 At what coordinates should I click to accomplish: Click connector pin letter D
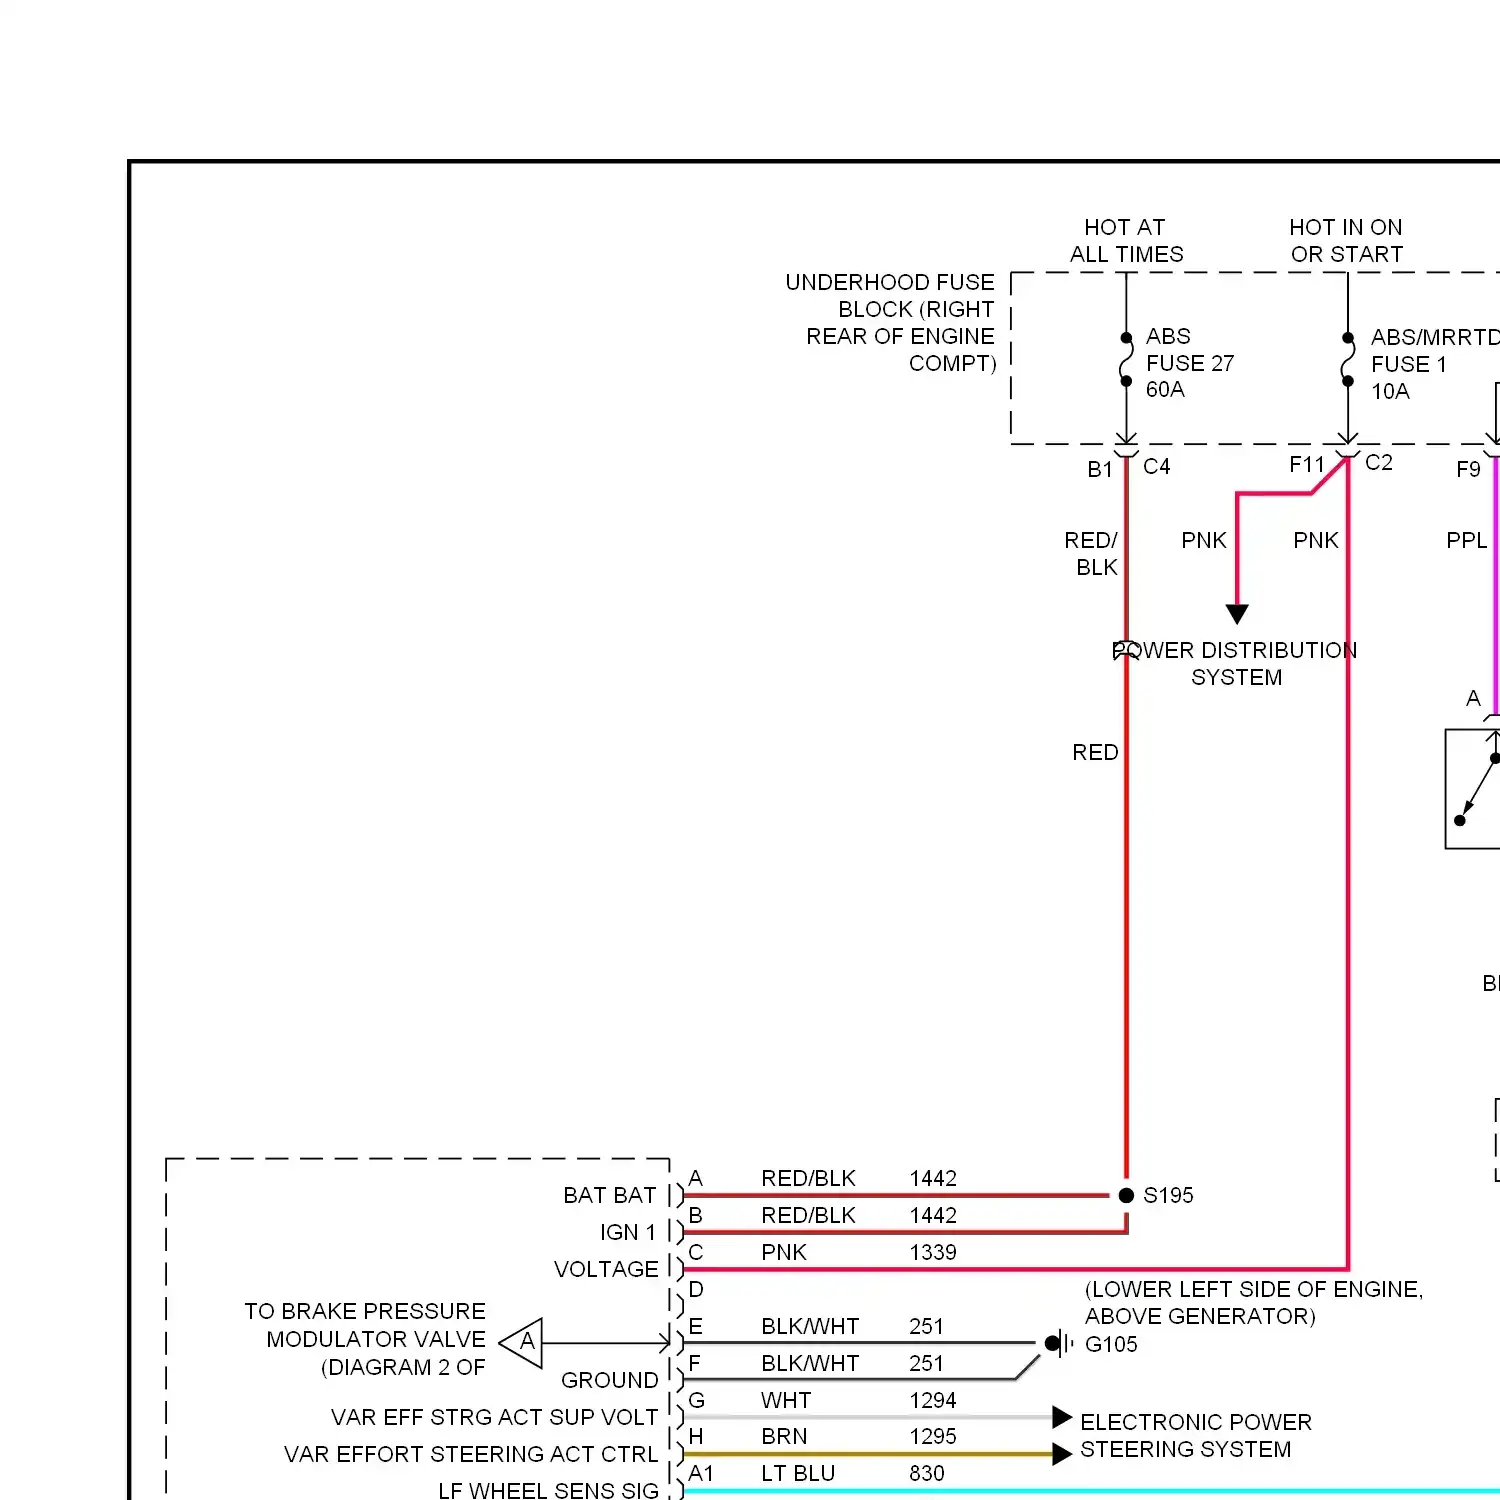(696, 1289)
